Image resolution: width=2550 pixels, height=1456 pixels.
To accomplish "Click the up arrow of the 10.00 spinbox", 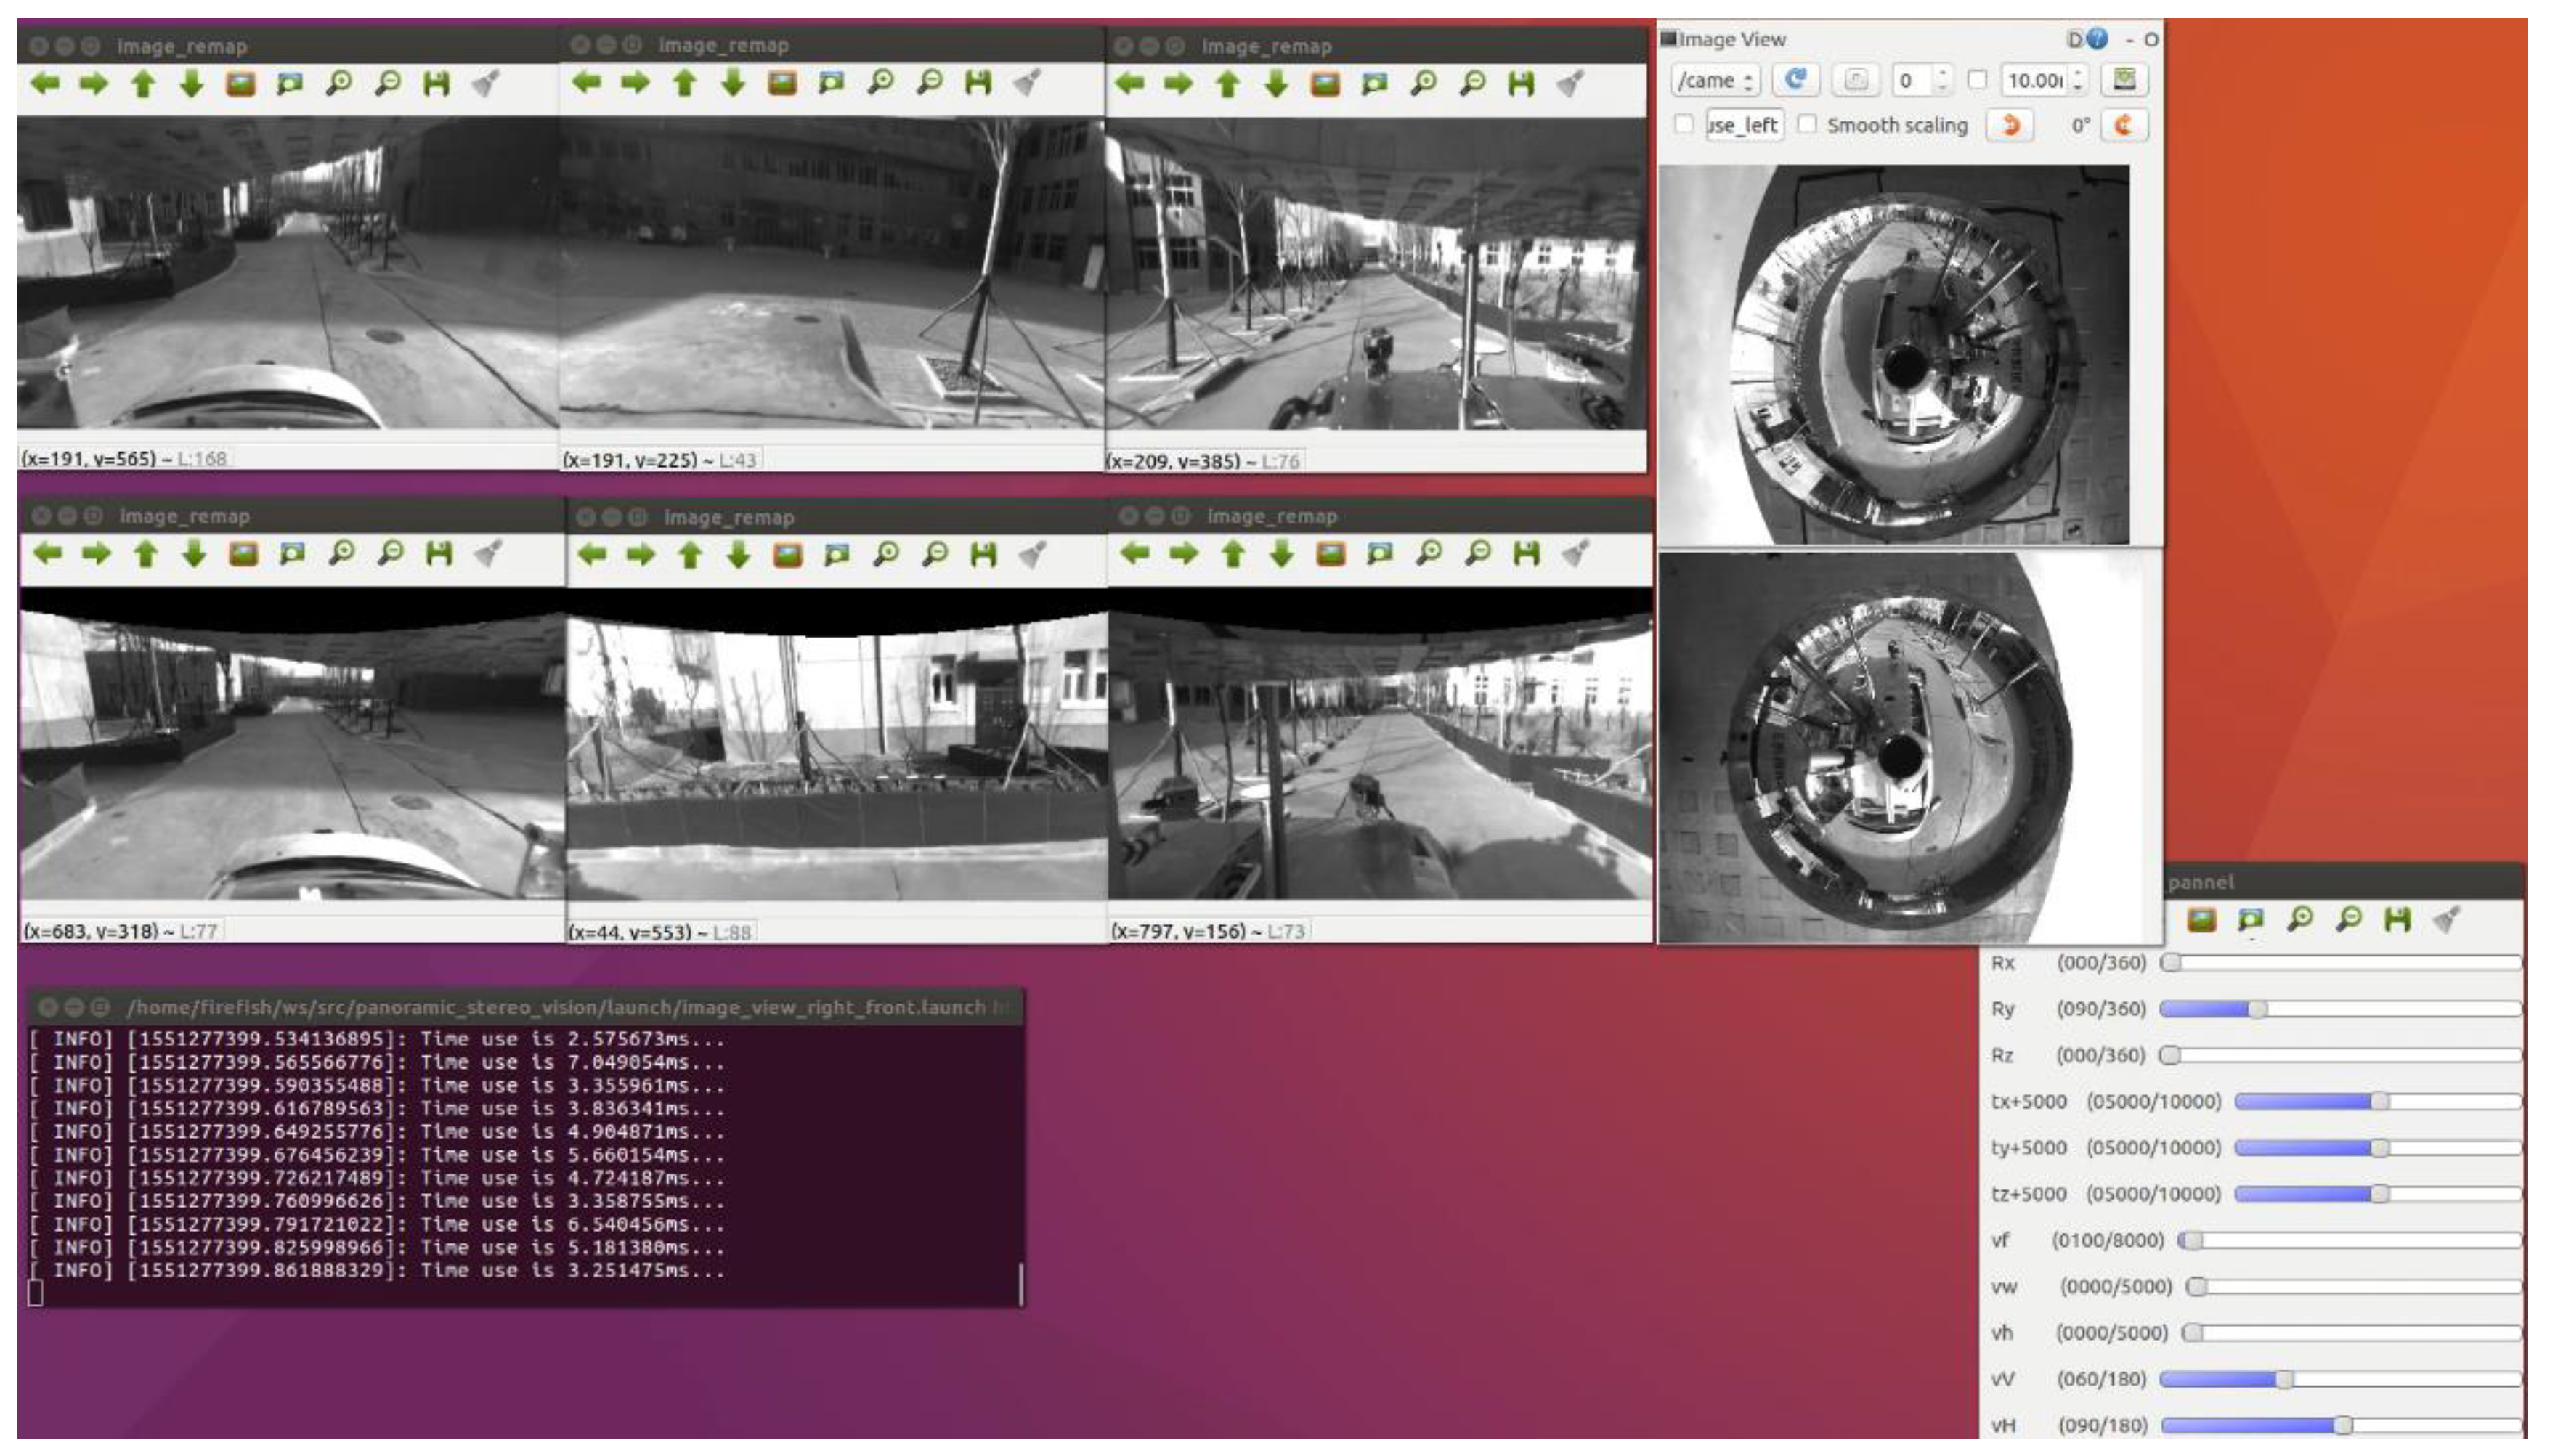I will click(x=2078, y=73).
